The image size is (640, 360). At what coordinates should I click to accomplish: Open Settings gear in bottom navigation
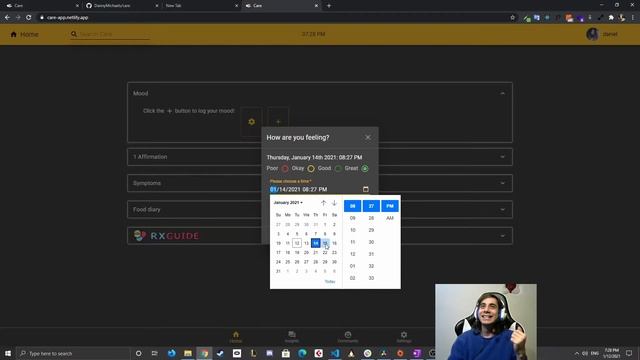[x=404, y=337]
